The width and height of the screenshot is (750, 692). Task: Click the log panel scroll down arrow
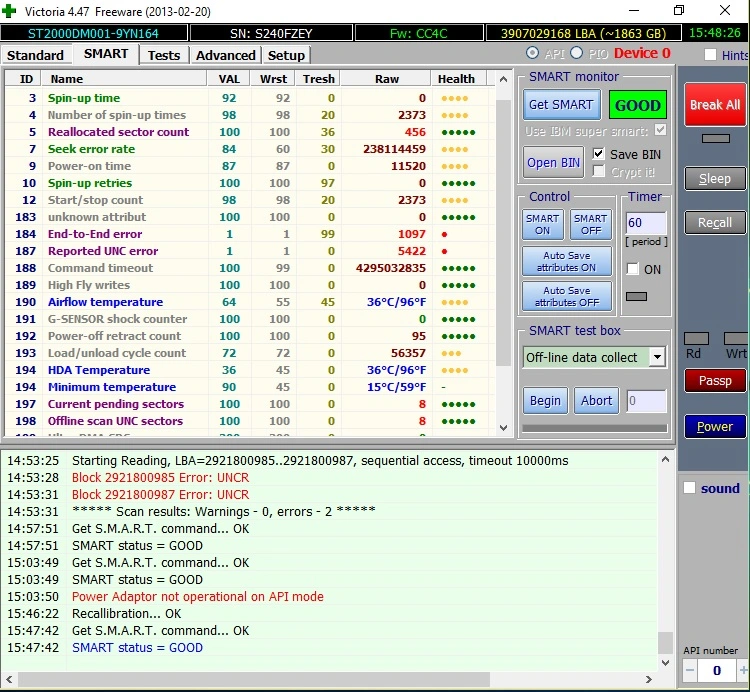pyautogui.click(x=665, y=662)
